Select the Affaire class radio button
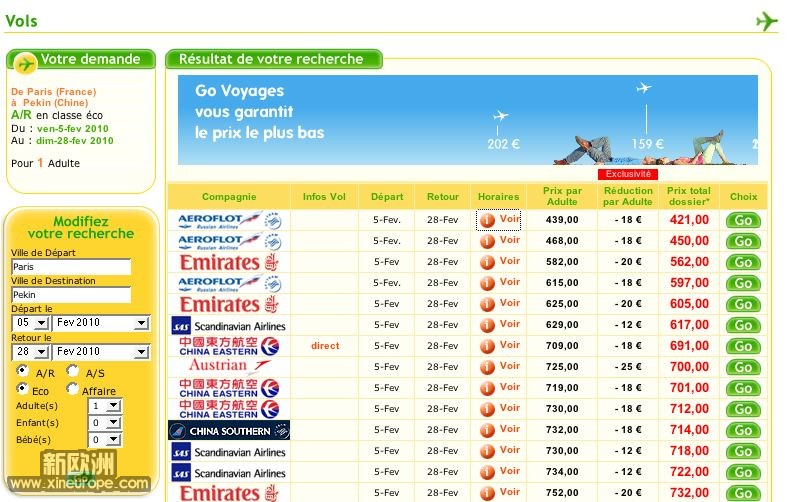The height and width of the screenshot is (502, 795). 73,389
